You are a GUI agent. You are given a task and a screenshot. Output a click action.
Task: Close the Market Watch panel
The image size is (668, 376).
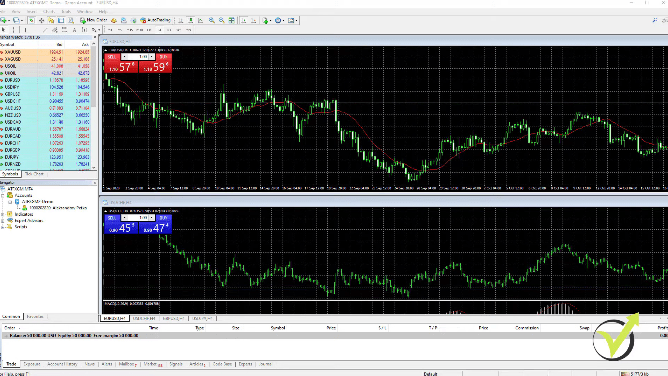(x=95, y=37)
